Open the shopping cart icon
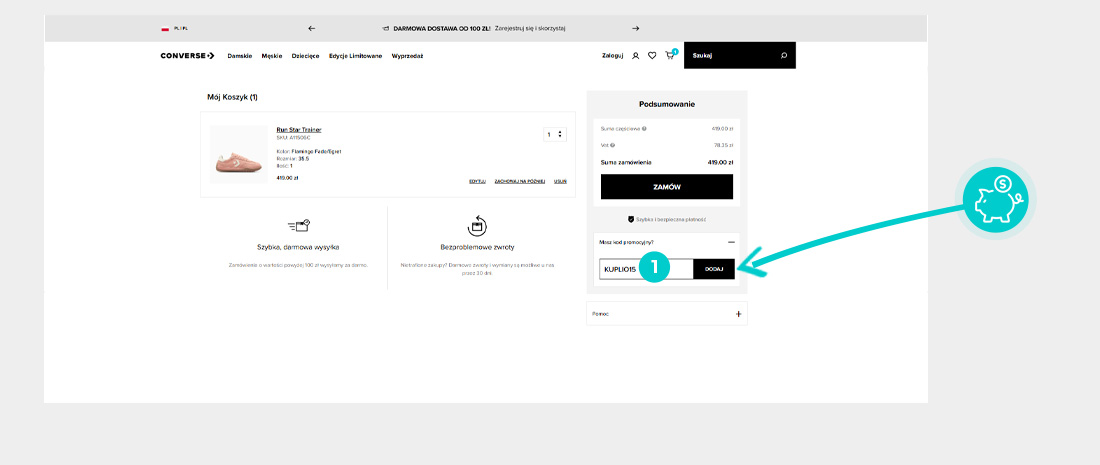The height and width of the screenshot is (465, 1100). point(670,55)
